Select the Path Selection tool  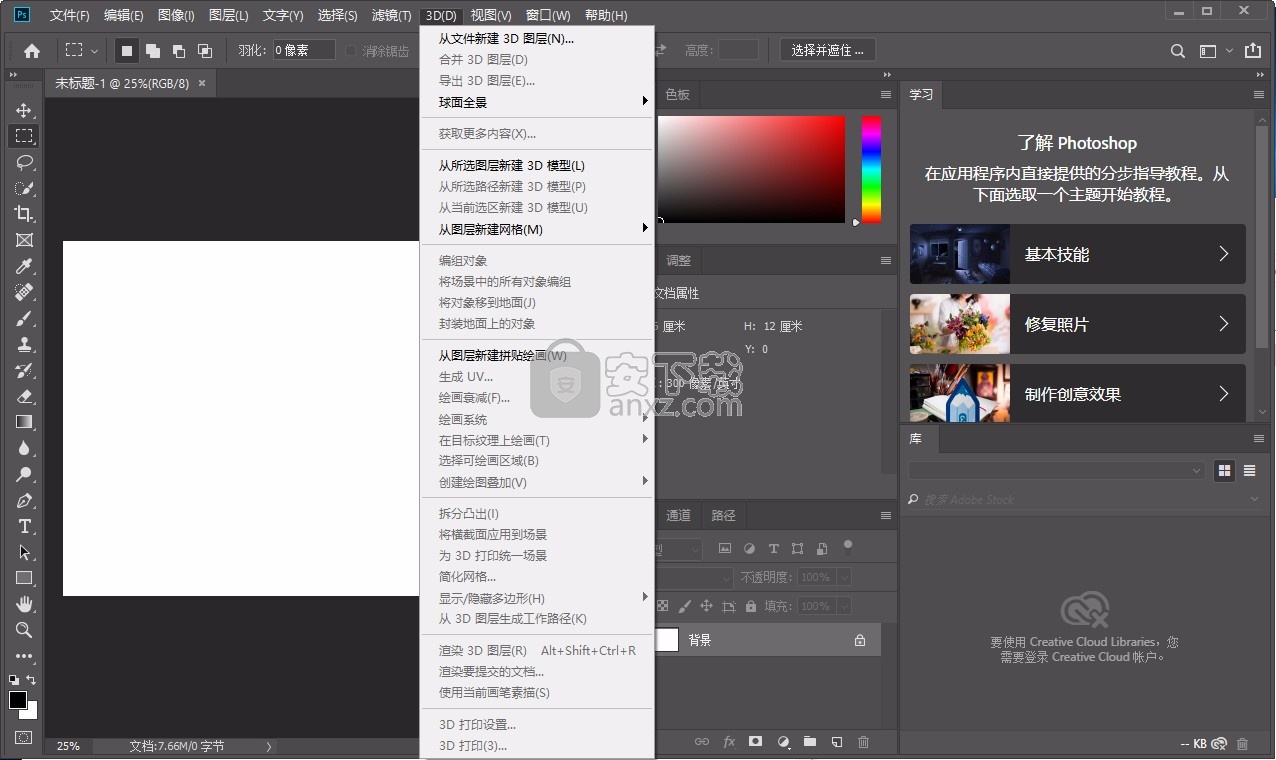pyautogui.click(x=24, y=552)
